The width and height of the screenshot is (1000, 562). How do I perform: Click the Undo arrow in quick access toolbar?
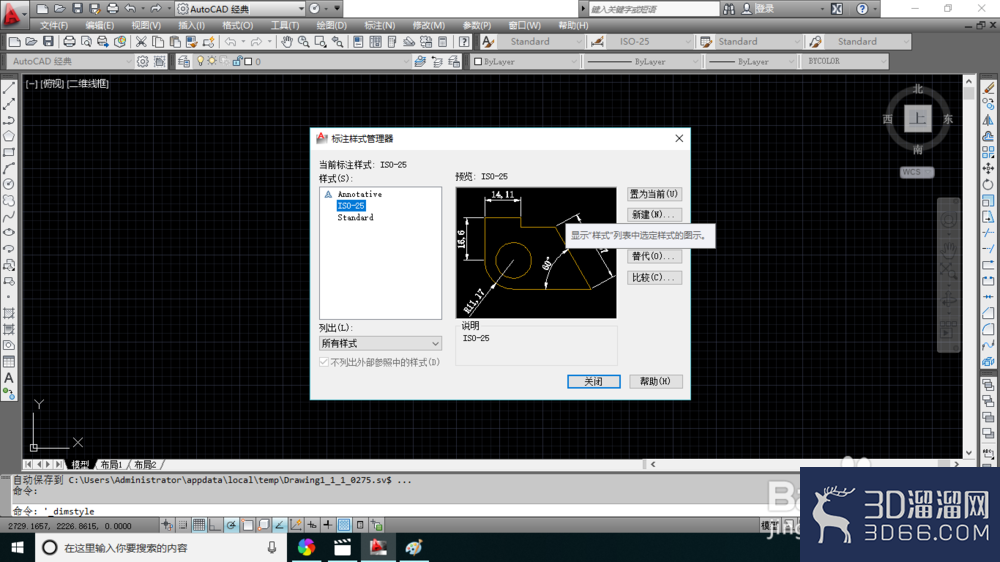point(130,9)
